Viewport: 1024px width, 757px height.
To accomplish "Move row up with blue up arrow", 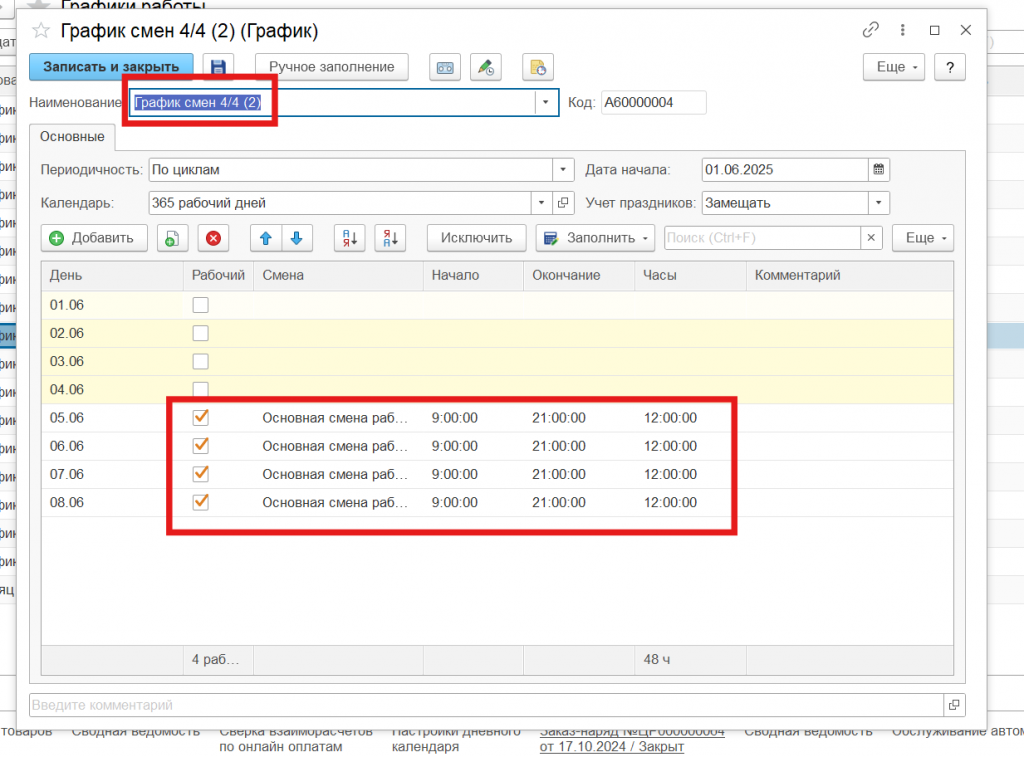I will coord(266,238).
